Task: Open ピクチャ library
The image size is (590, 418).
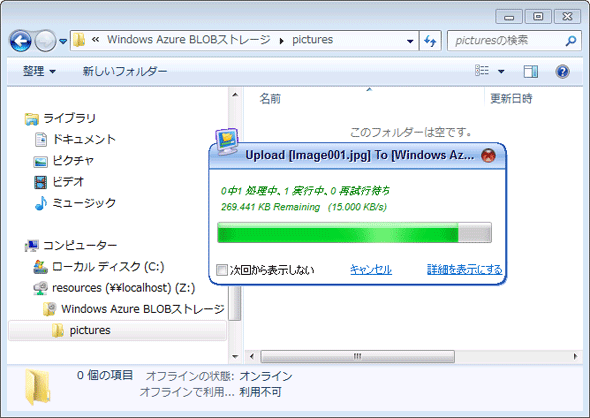Action: coord(73,161)
